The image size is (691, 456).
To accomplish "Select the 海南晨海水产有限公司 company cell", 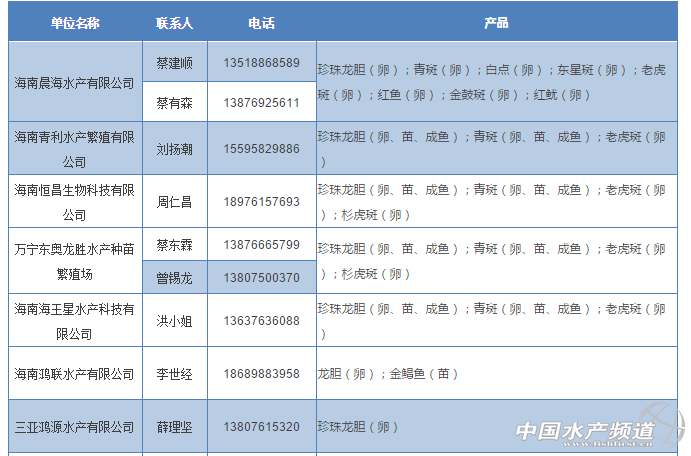I will point(75,82).
